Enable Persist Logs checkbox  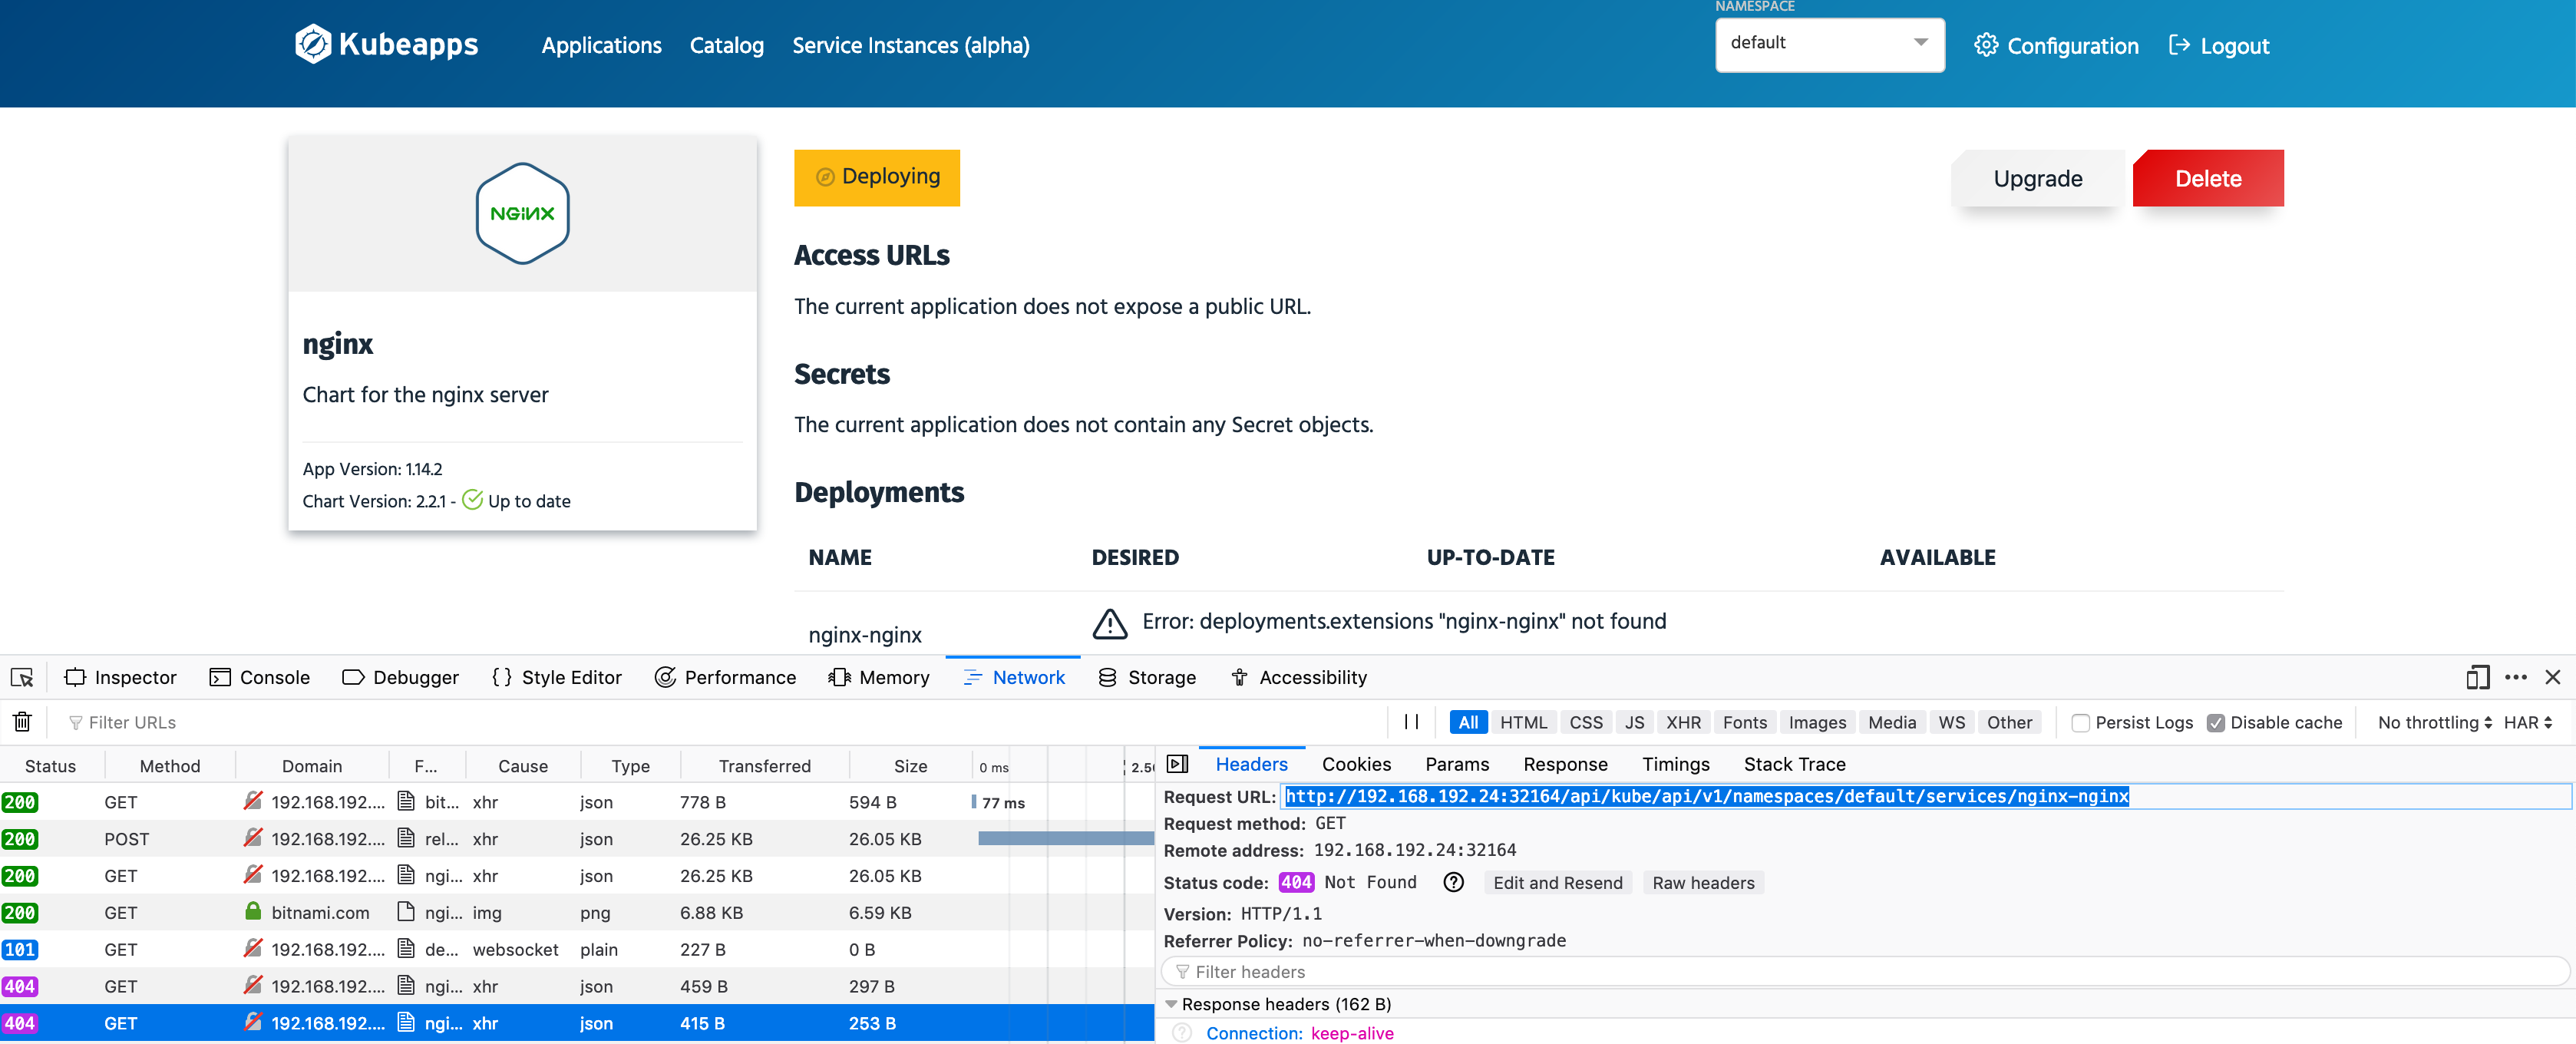click(2081, 722)
